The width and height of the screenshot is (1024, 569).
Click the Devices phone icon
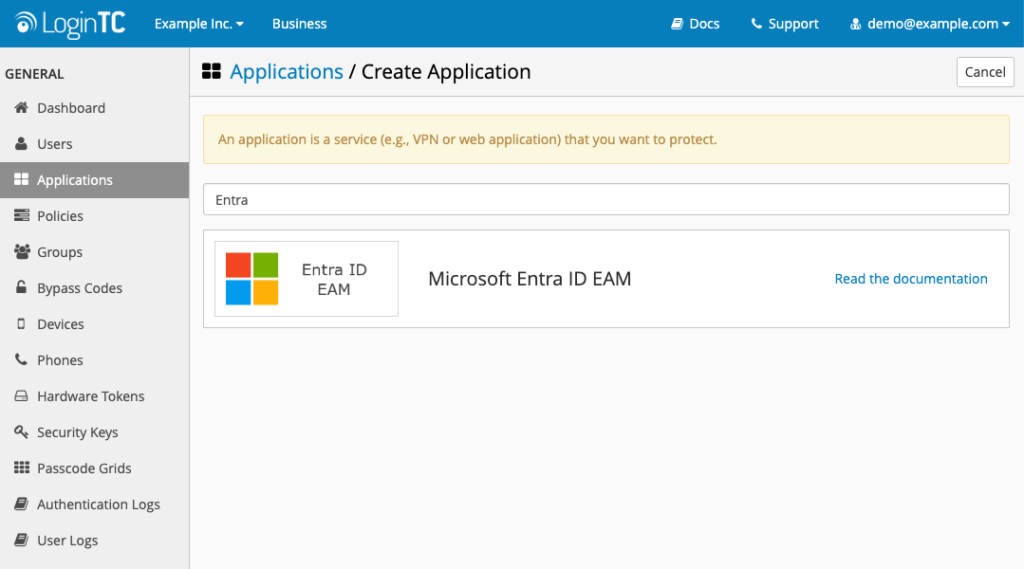point(22,323)
